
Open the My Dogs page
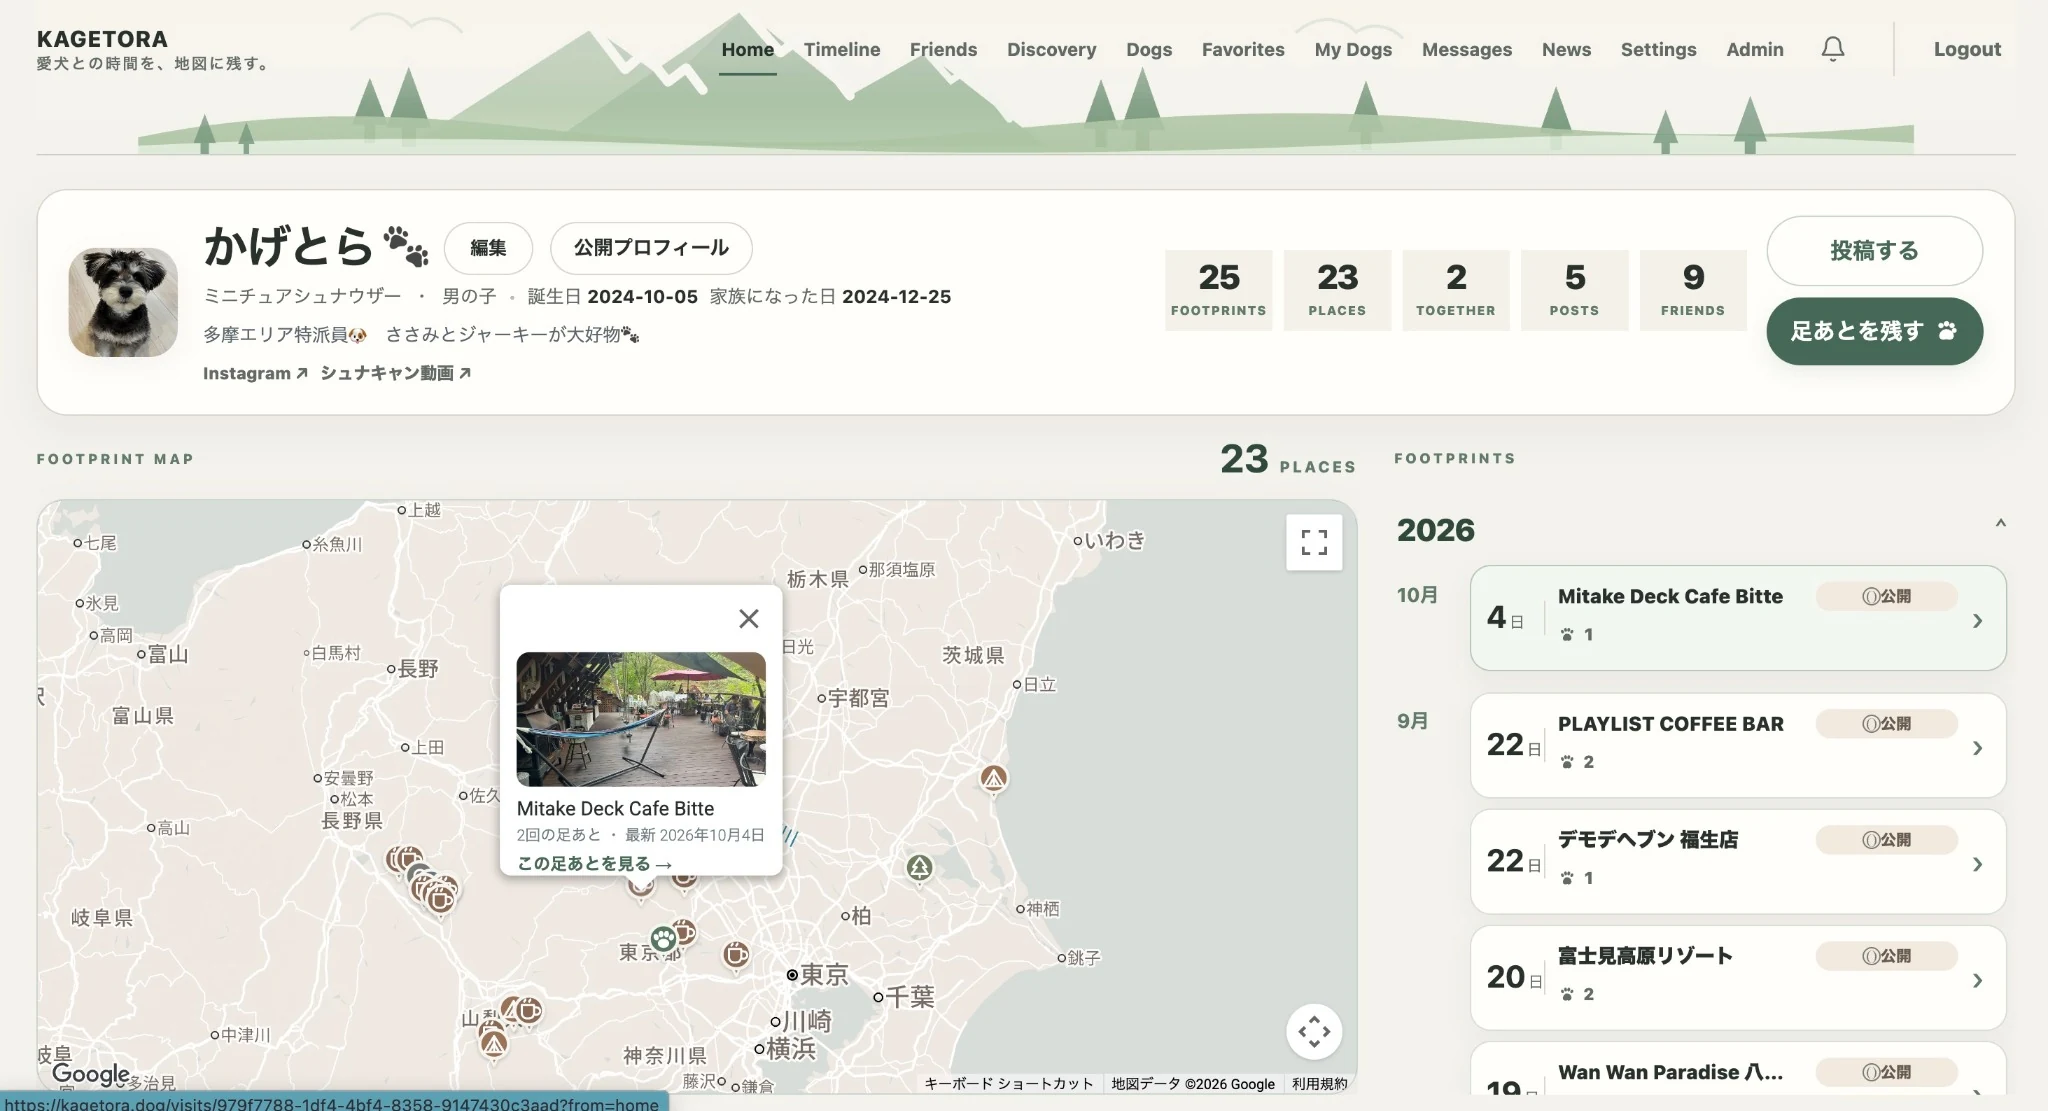1353,49
